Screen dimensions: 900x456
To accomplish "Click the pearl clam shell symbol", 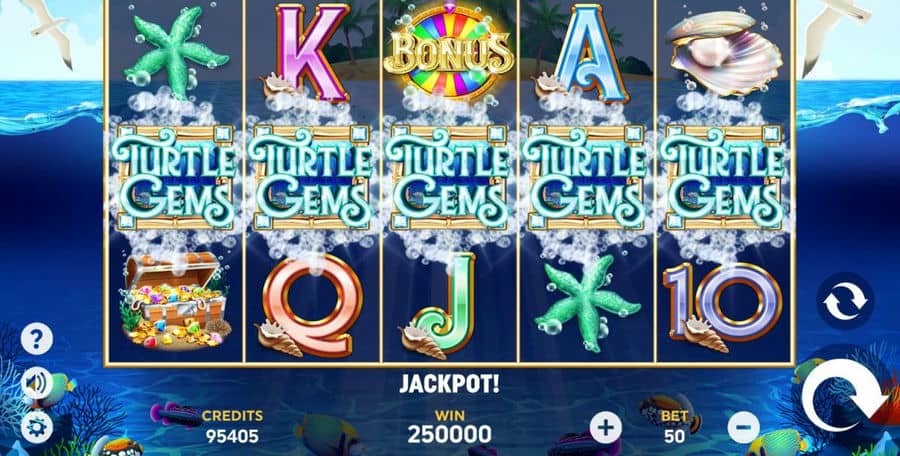I will [x=724, y=52].
